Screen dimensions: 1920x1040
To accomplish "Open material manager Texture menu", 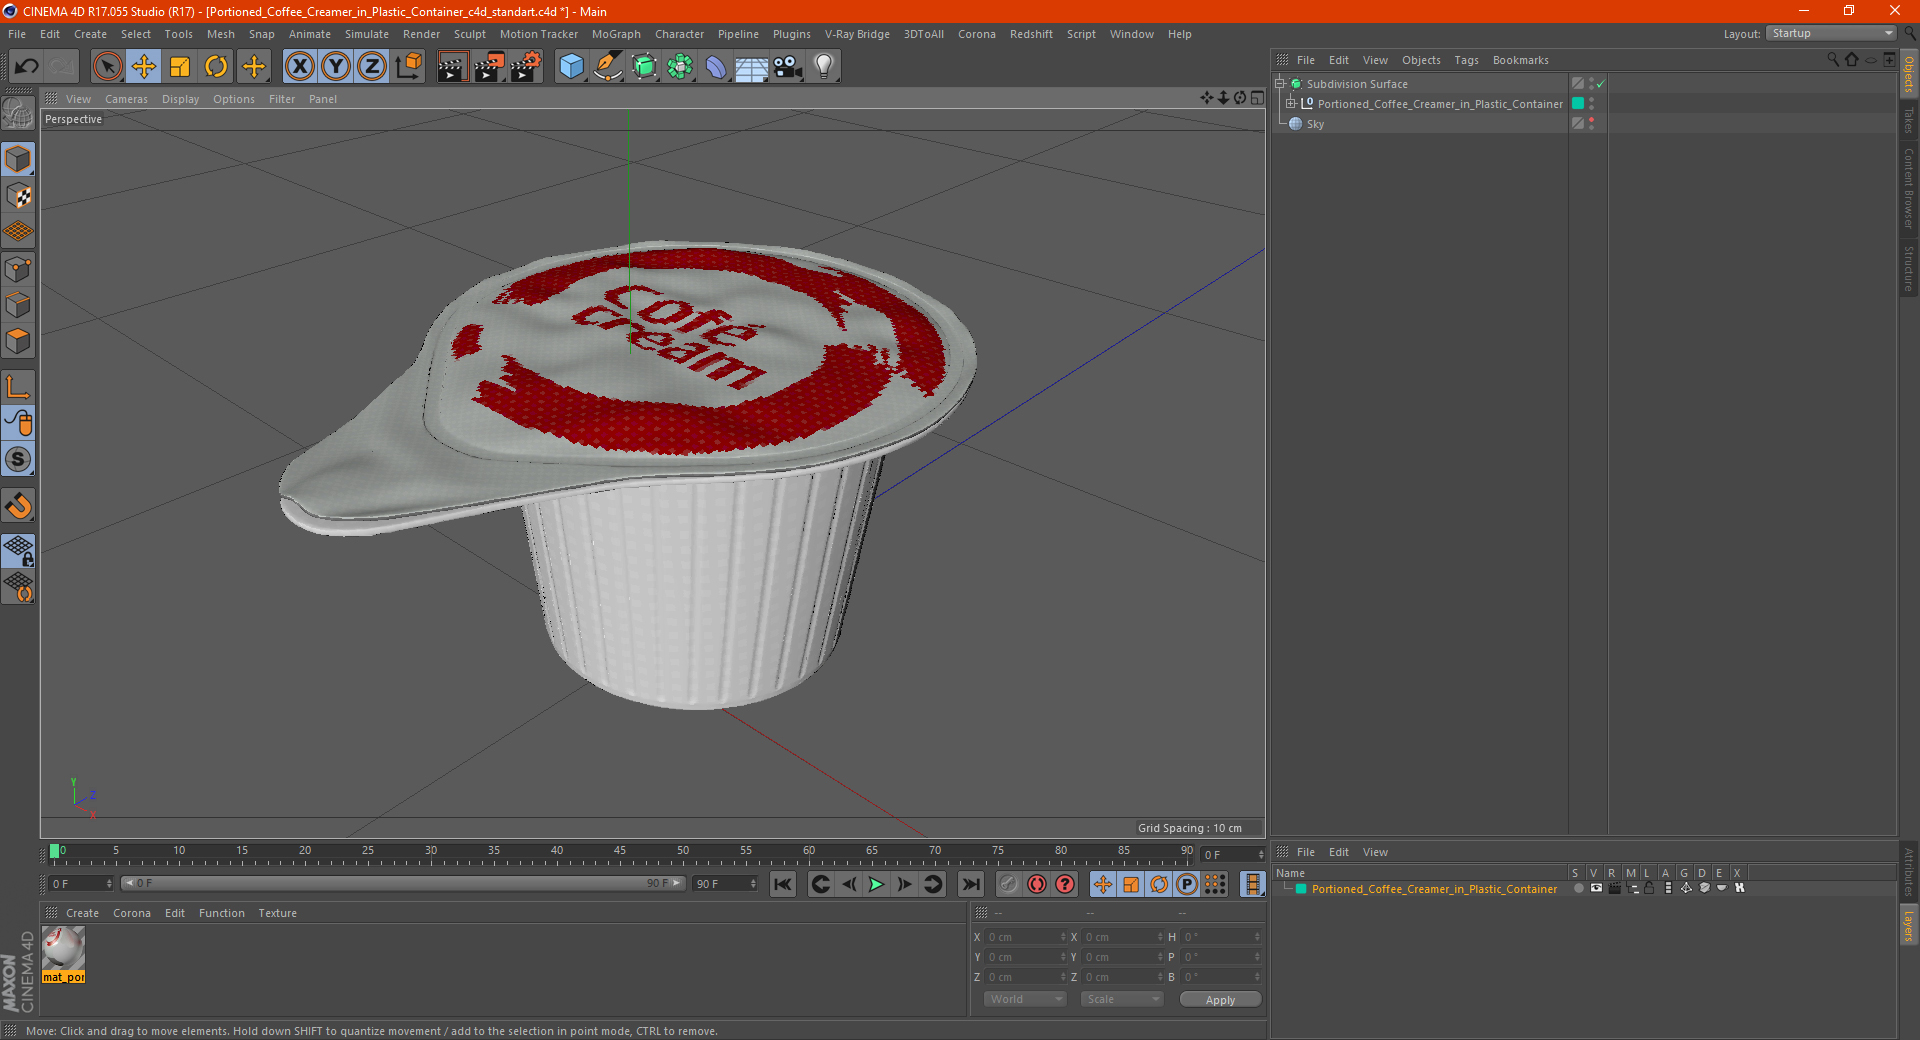I will 277,913.
